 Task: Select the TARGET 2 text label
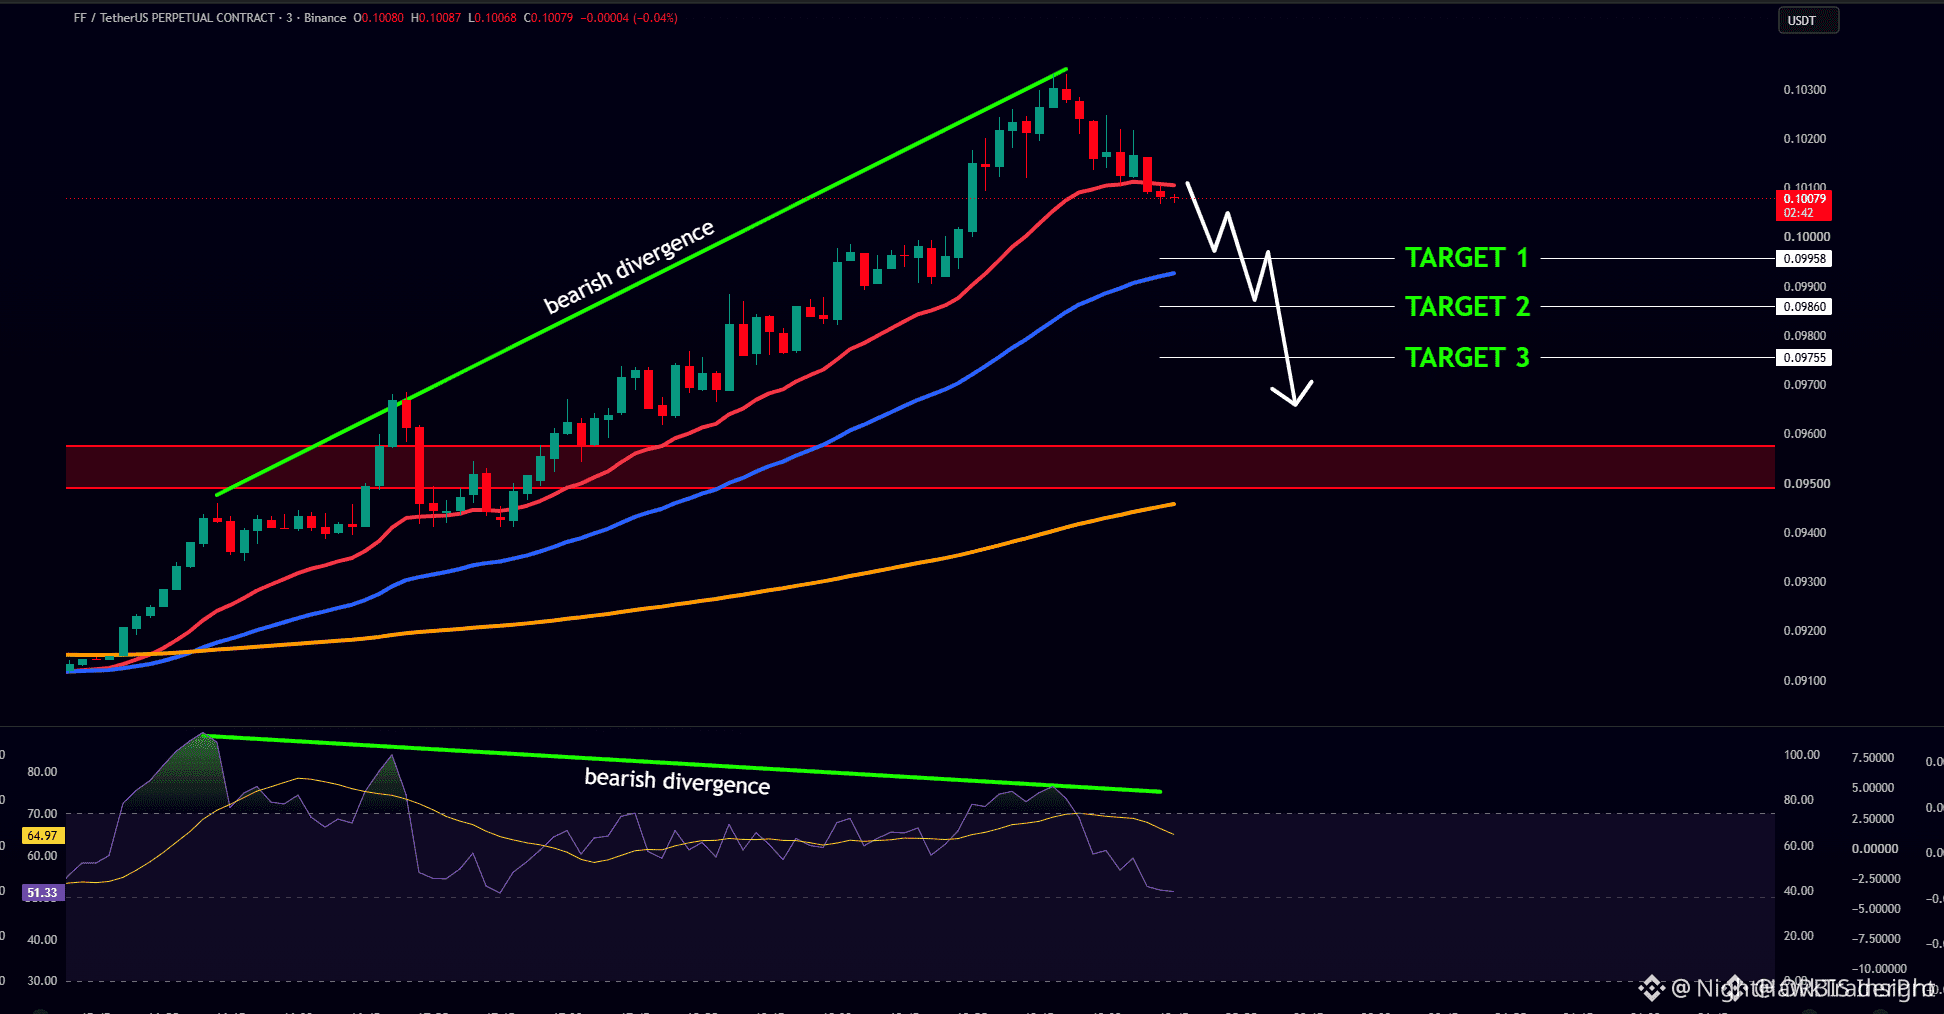[x=1467, y=306]
